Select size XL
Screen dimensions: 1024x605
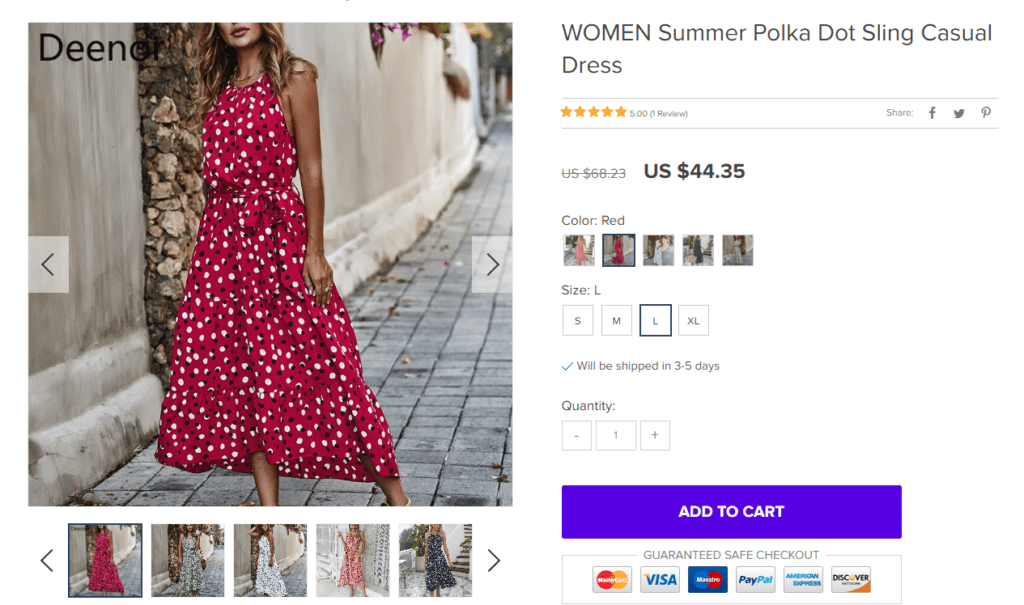pyautogui.click(x=693, y=320)
